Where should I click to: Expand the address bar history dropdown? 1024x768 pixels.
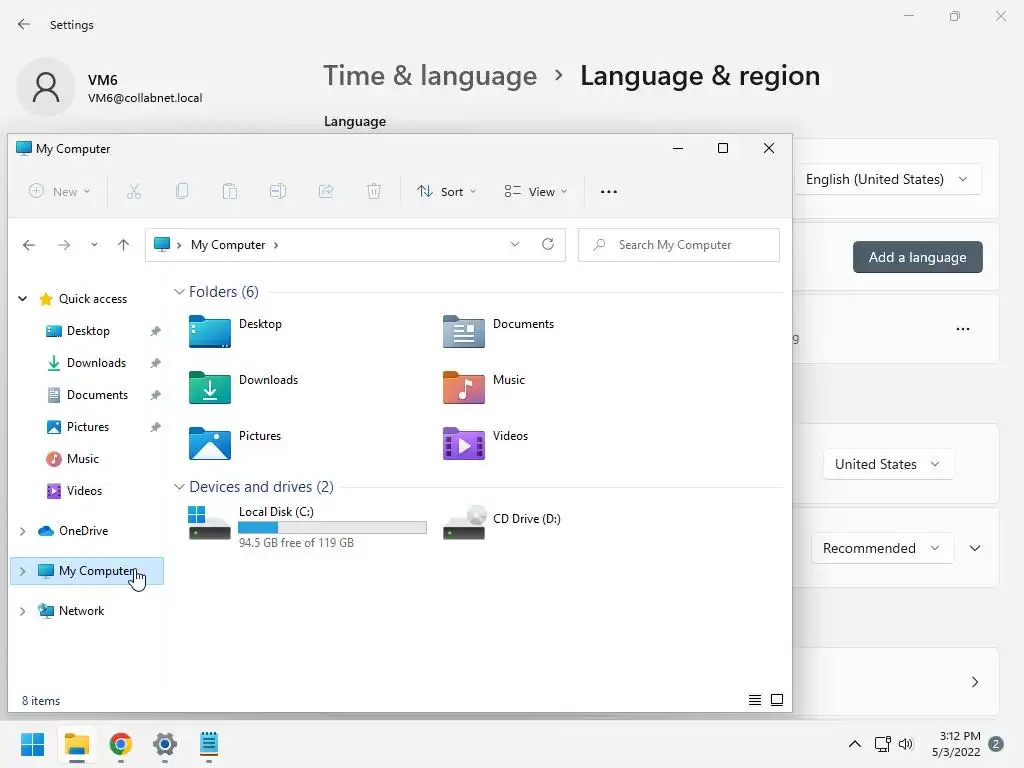click(515, 244)
